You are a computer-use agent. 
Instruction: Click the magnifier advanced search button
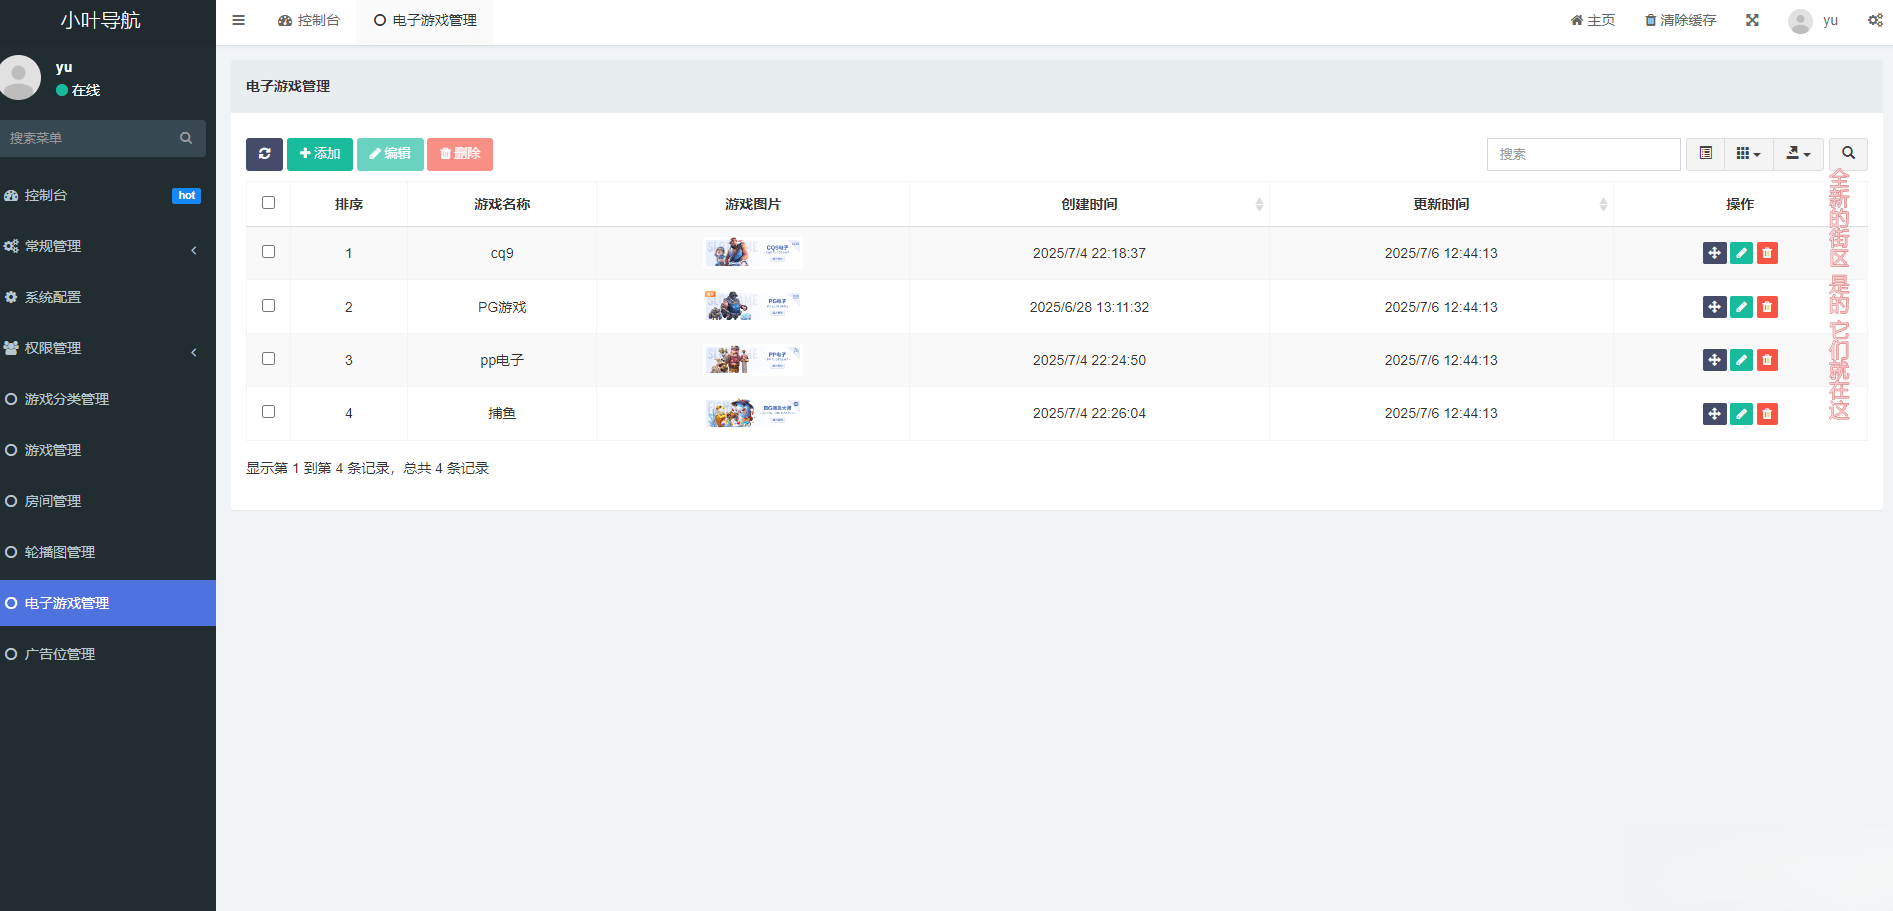click(x=1848, y=154)
